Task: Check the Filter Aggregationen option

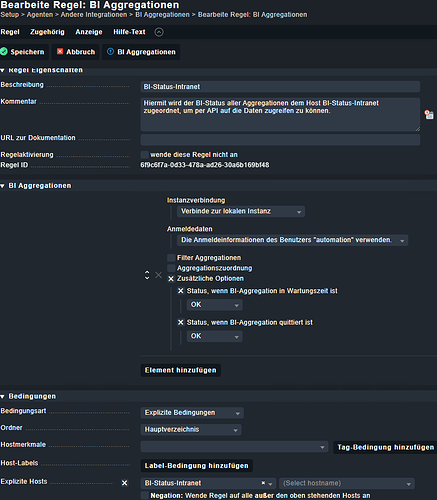Action: click(171, 258)
